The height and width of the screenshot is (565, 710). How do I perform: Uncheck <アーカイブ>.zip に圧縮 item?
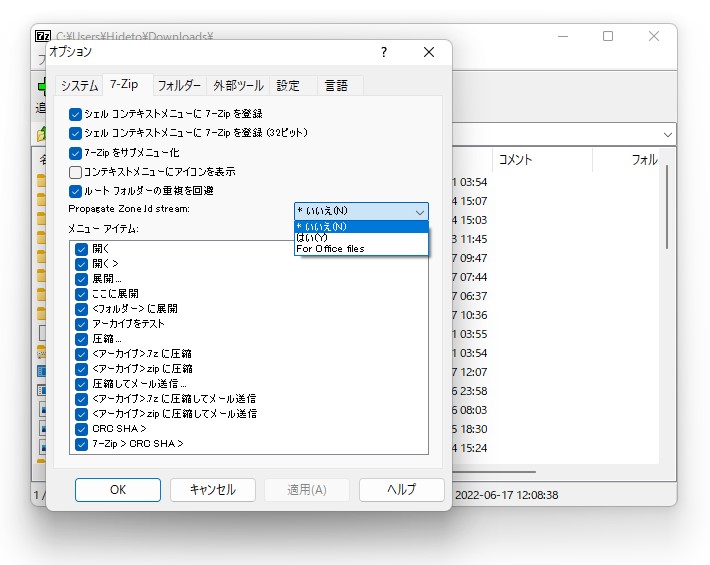pyautogui.click(x=82, y=369)
